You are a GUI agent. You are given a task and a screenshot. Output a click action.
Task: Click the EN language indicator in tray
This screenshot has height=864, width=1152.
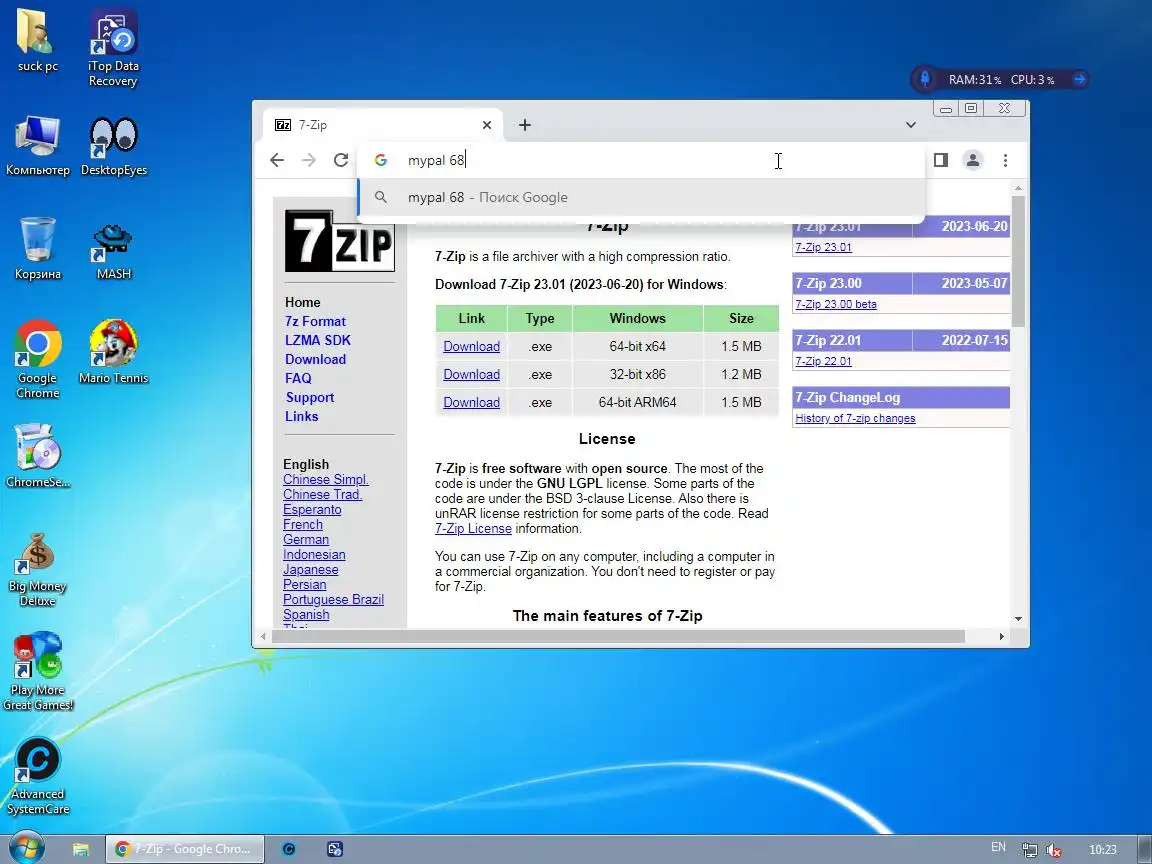coord(998,847)
